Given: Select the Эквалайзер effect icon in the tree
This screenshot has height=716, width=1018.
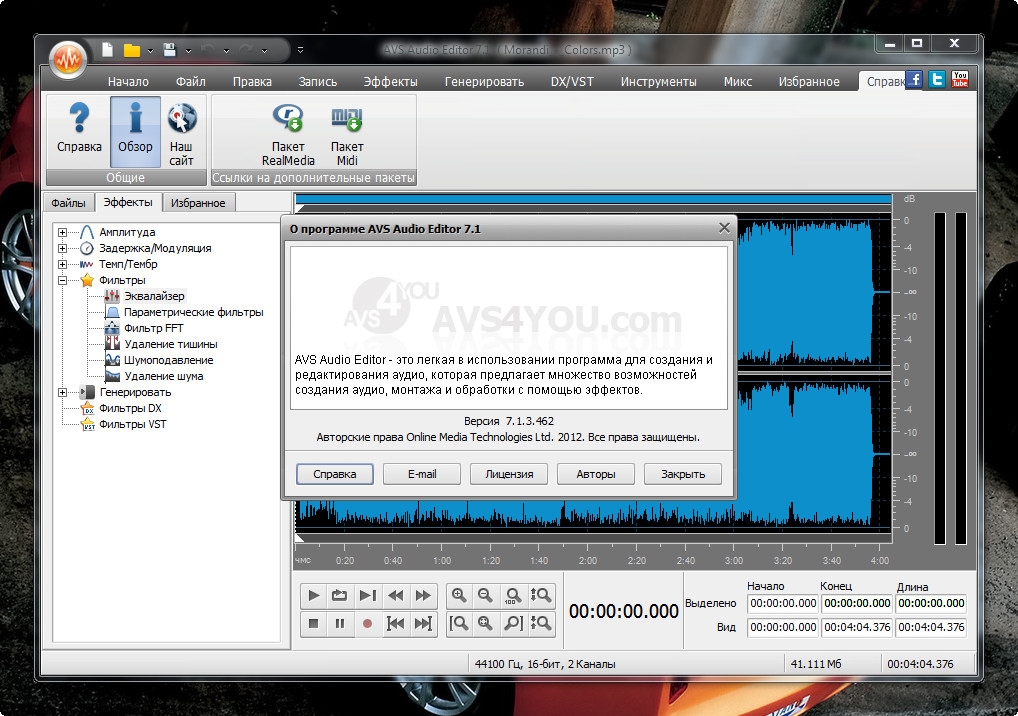Looking at the screenshot, I should tap(112, 296).
